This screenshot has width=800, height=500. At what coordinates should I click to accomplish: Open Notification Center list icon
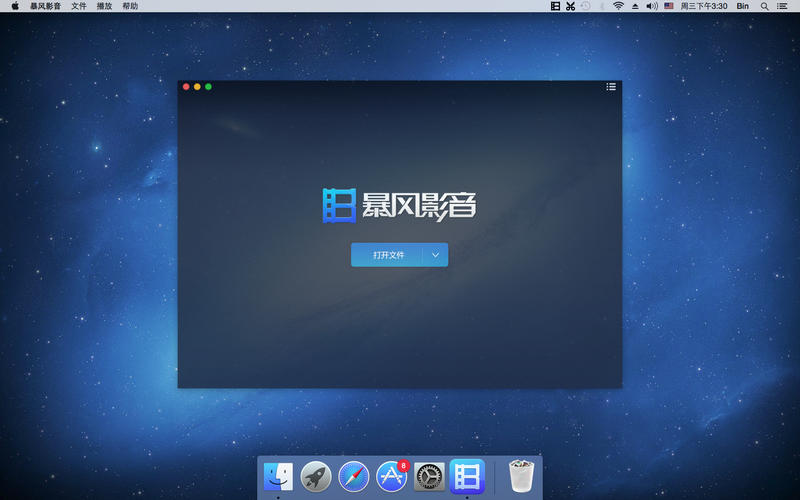coord(784,6)
